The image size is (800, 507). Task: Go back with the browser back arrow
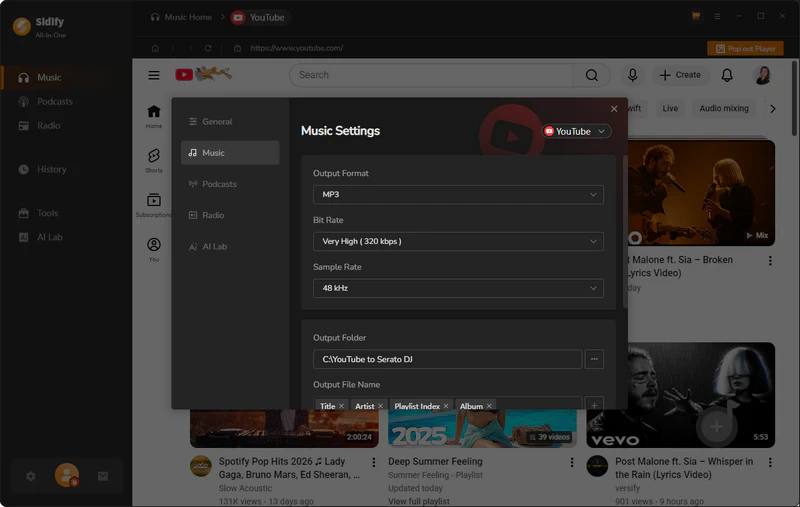click(173, 48)
